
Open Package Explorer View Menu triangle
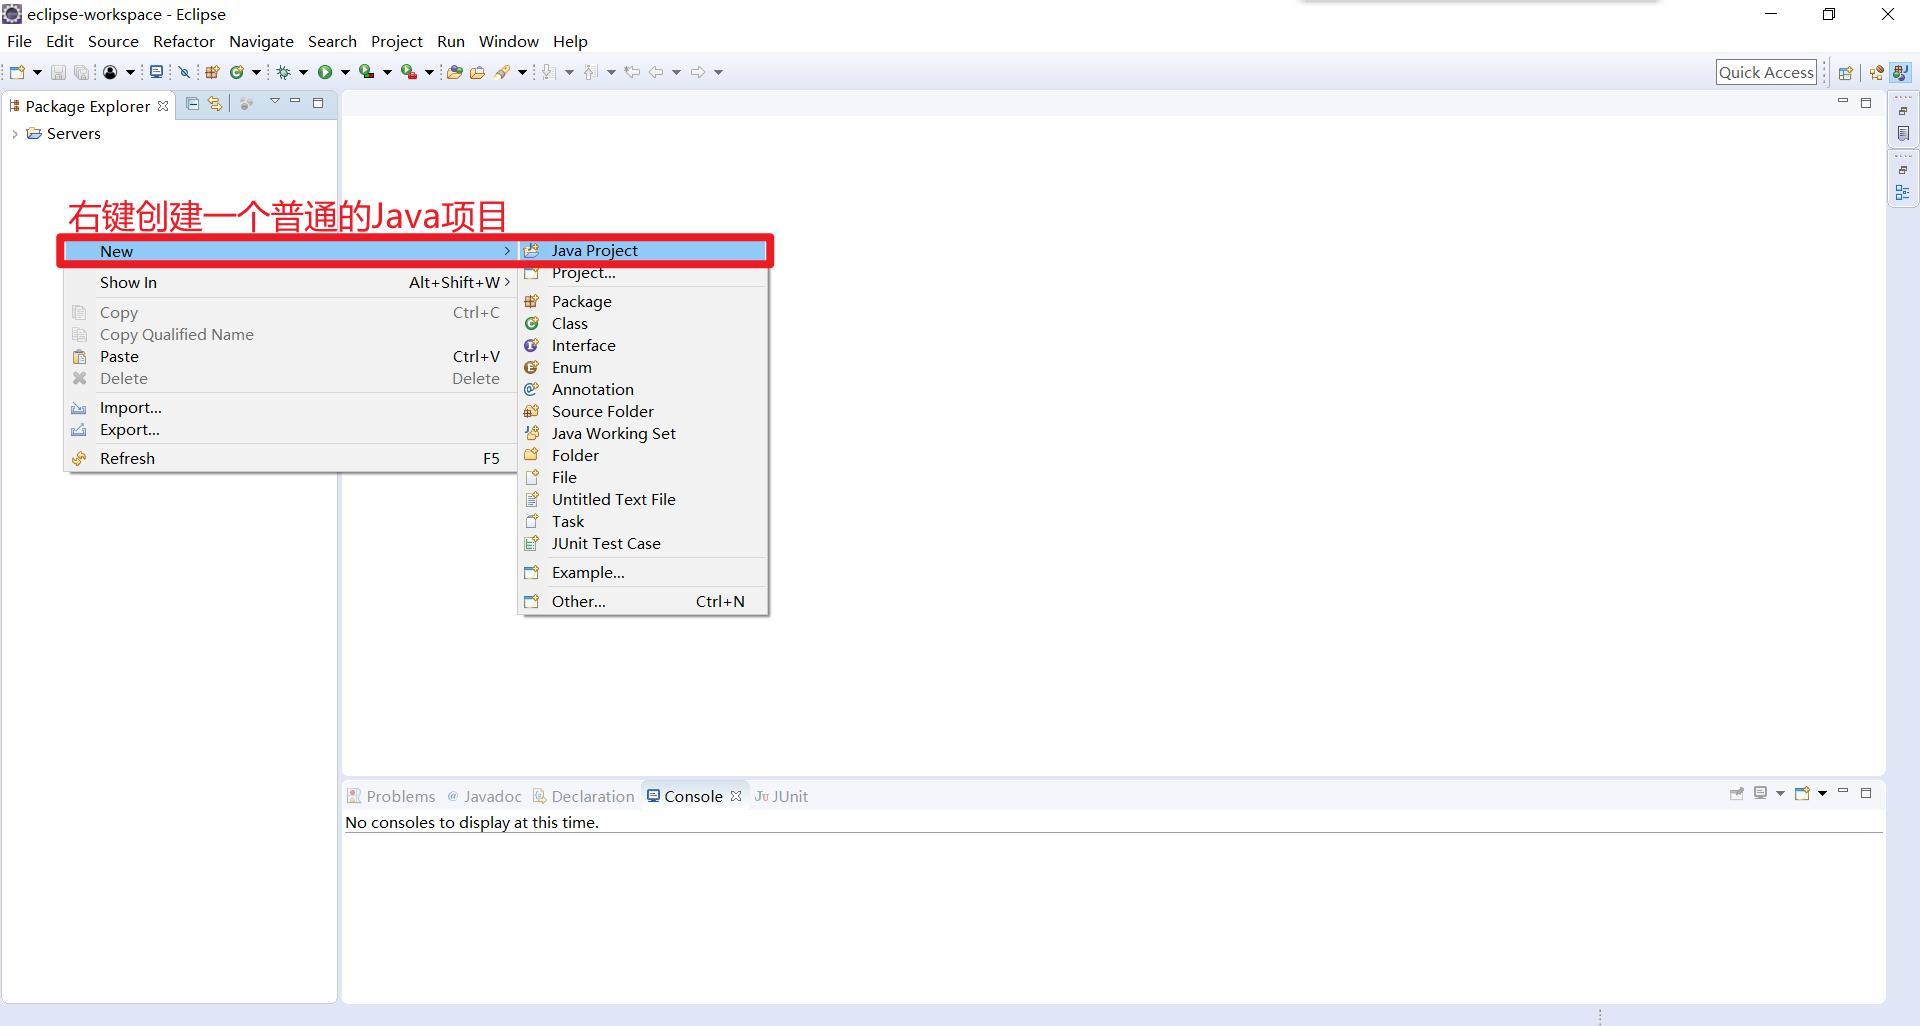coord(275,102)
